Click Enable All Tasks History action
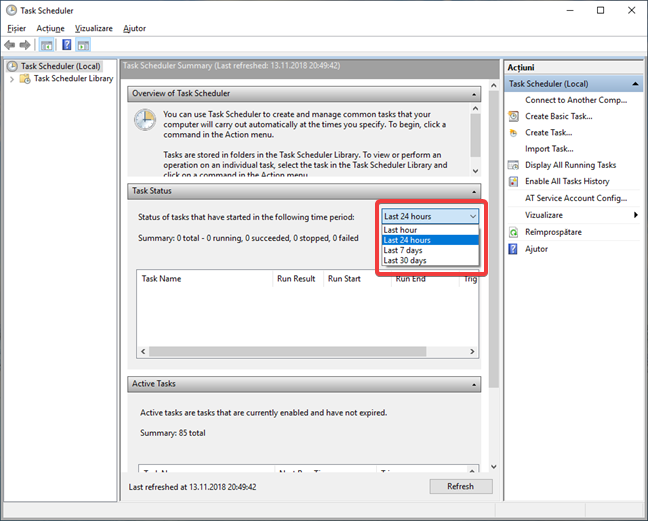648x521 pixels. pyautogui.click(x=567, y=181)
